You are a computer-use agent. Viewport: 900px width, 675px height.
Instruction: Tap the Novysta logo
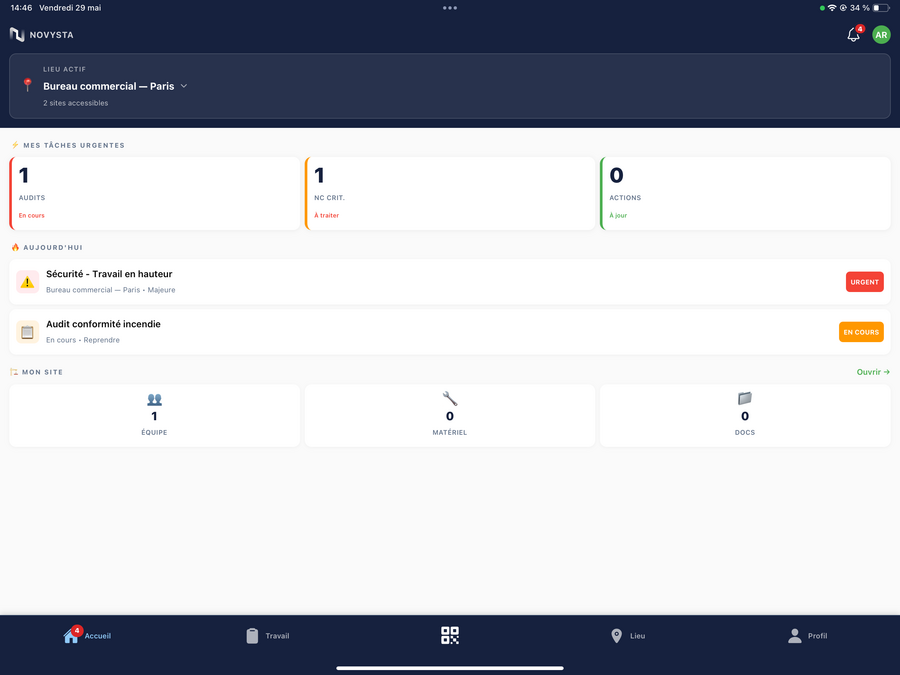pyautogui.click(x=41, y=35)
